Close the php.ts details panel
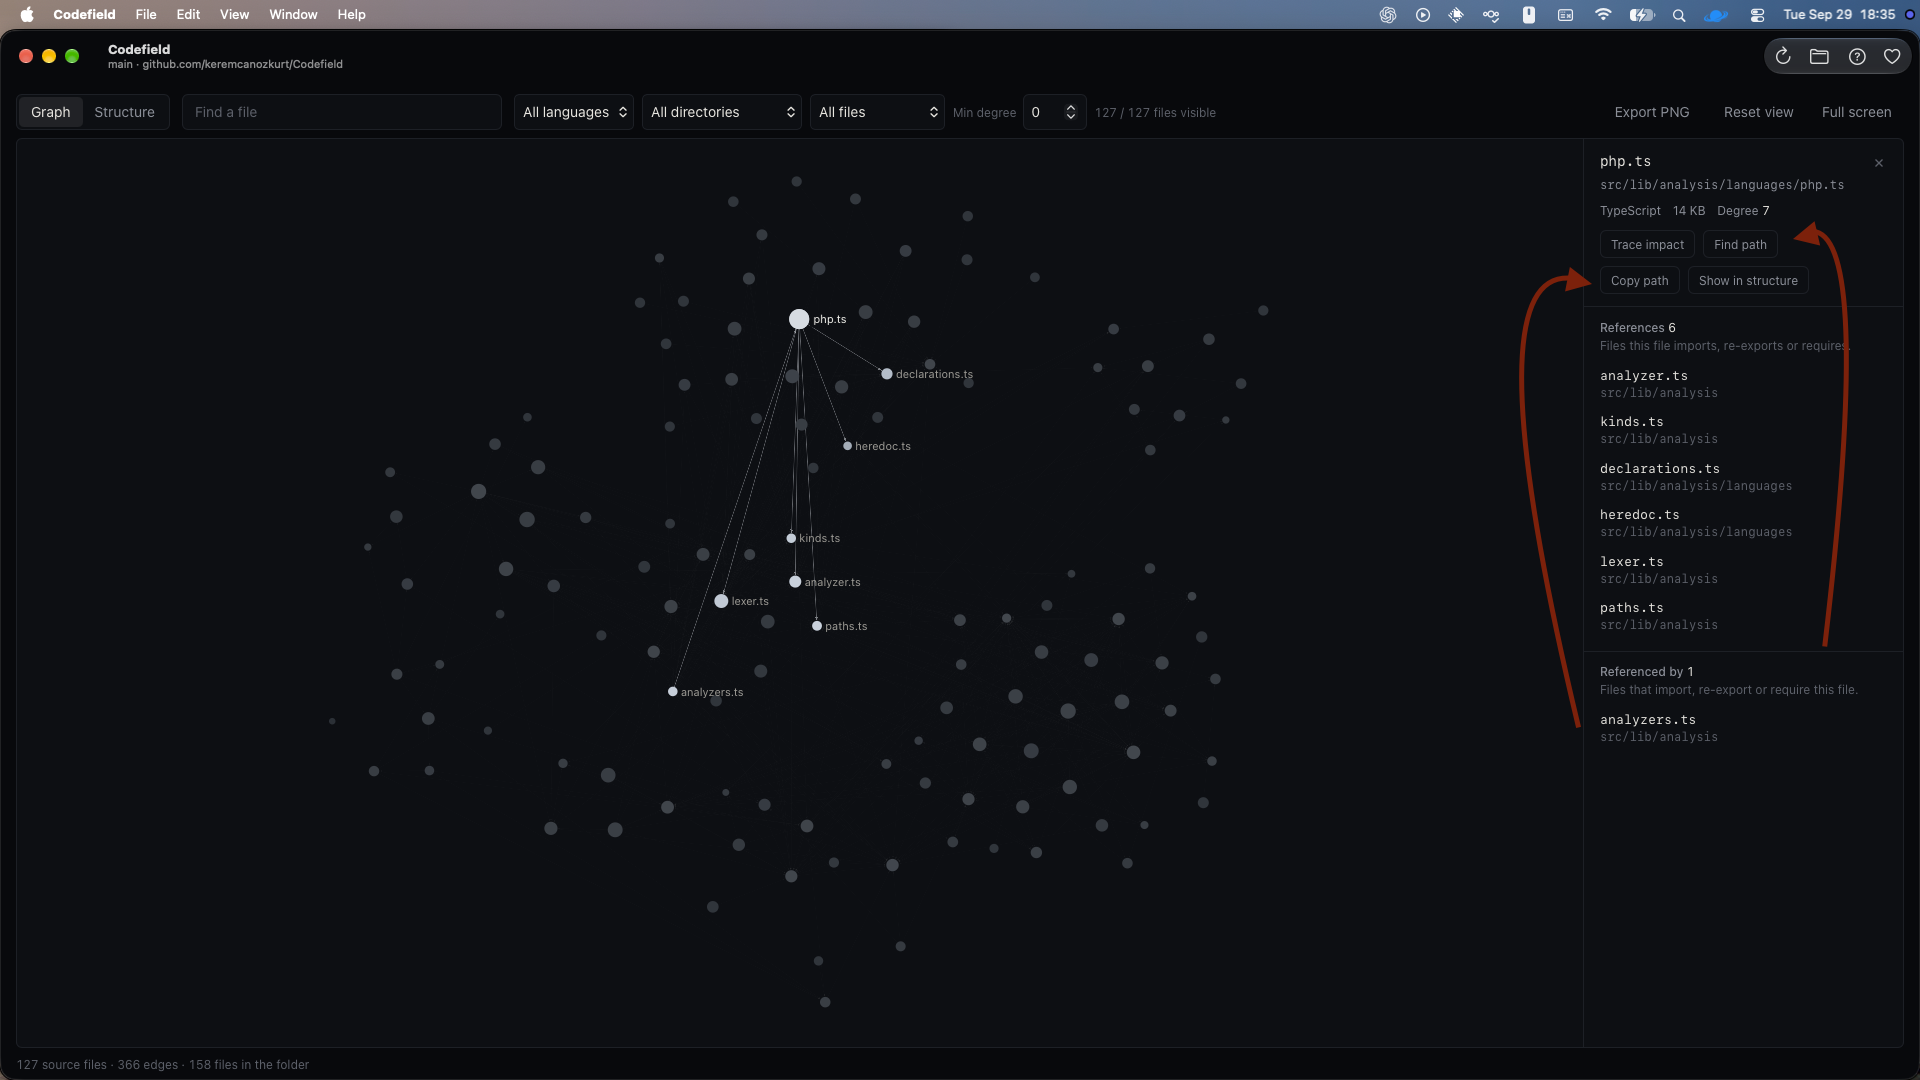Image resolution: width=1920 pixels, height=1080 pixels. [x=1879, y=163]
